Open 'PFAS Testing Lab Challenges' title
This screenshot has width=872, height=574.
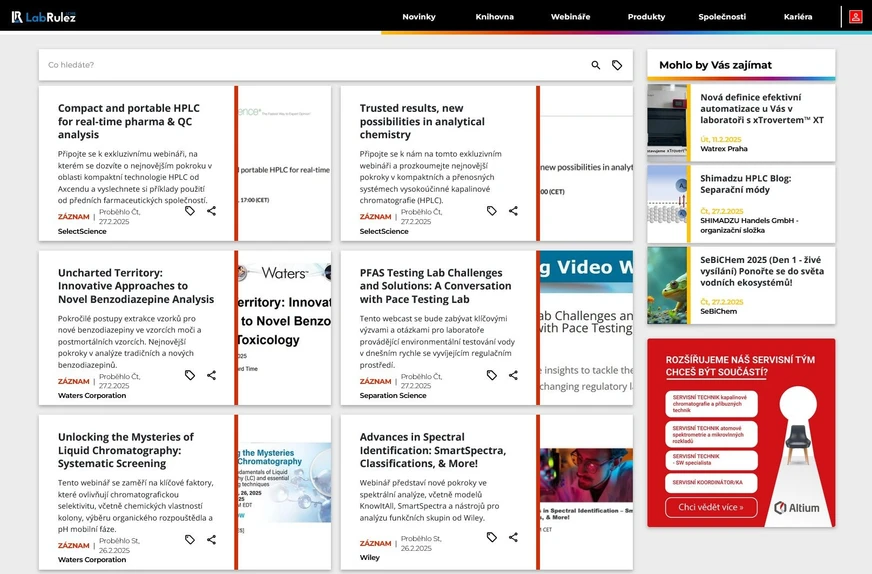[x=435, y=286]
